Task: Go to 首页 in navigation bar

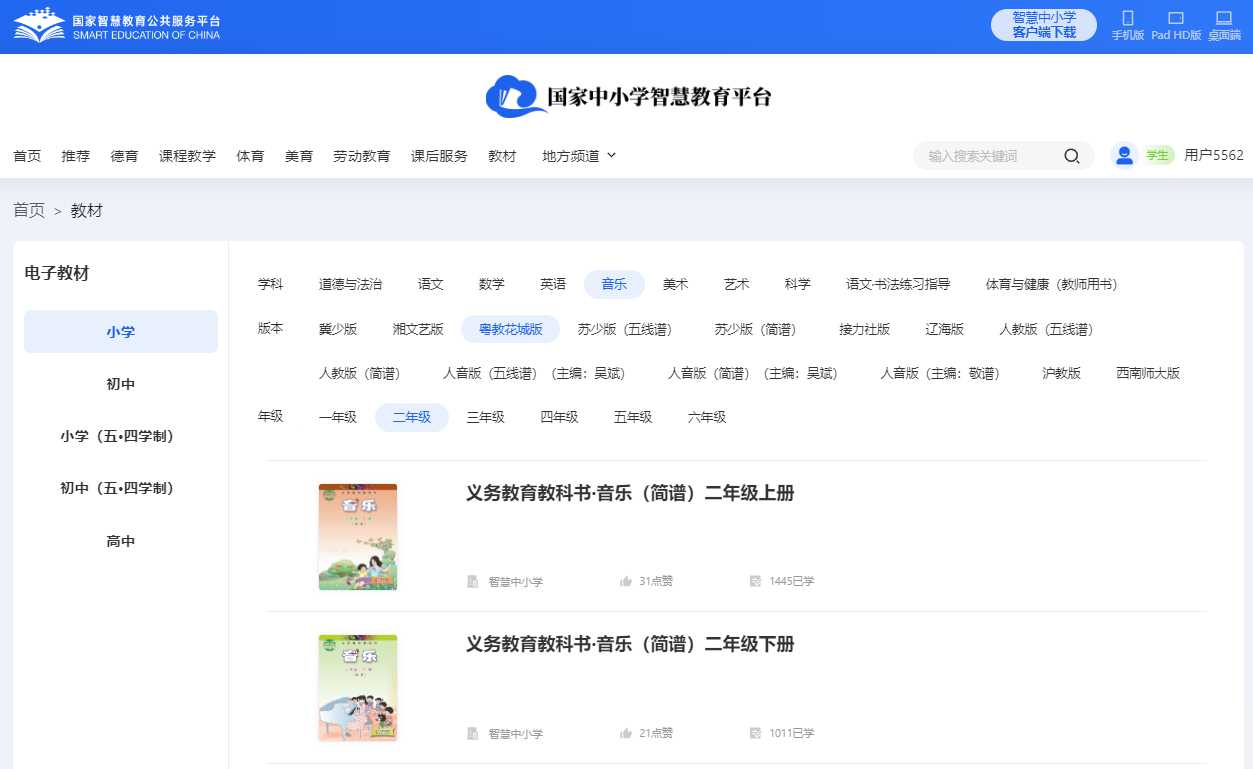Action: click(x=27, y=156)
